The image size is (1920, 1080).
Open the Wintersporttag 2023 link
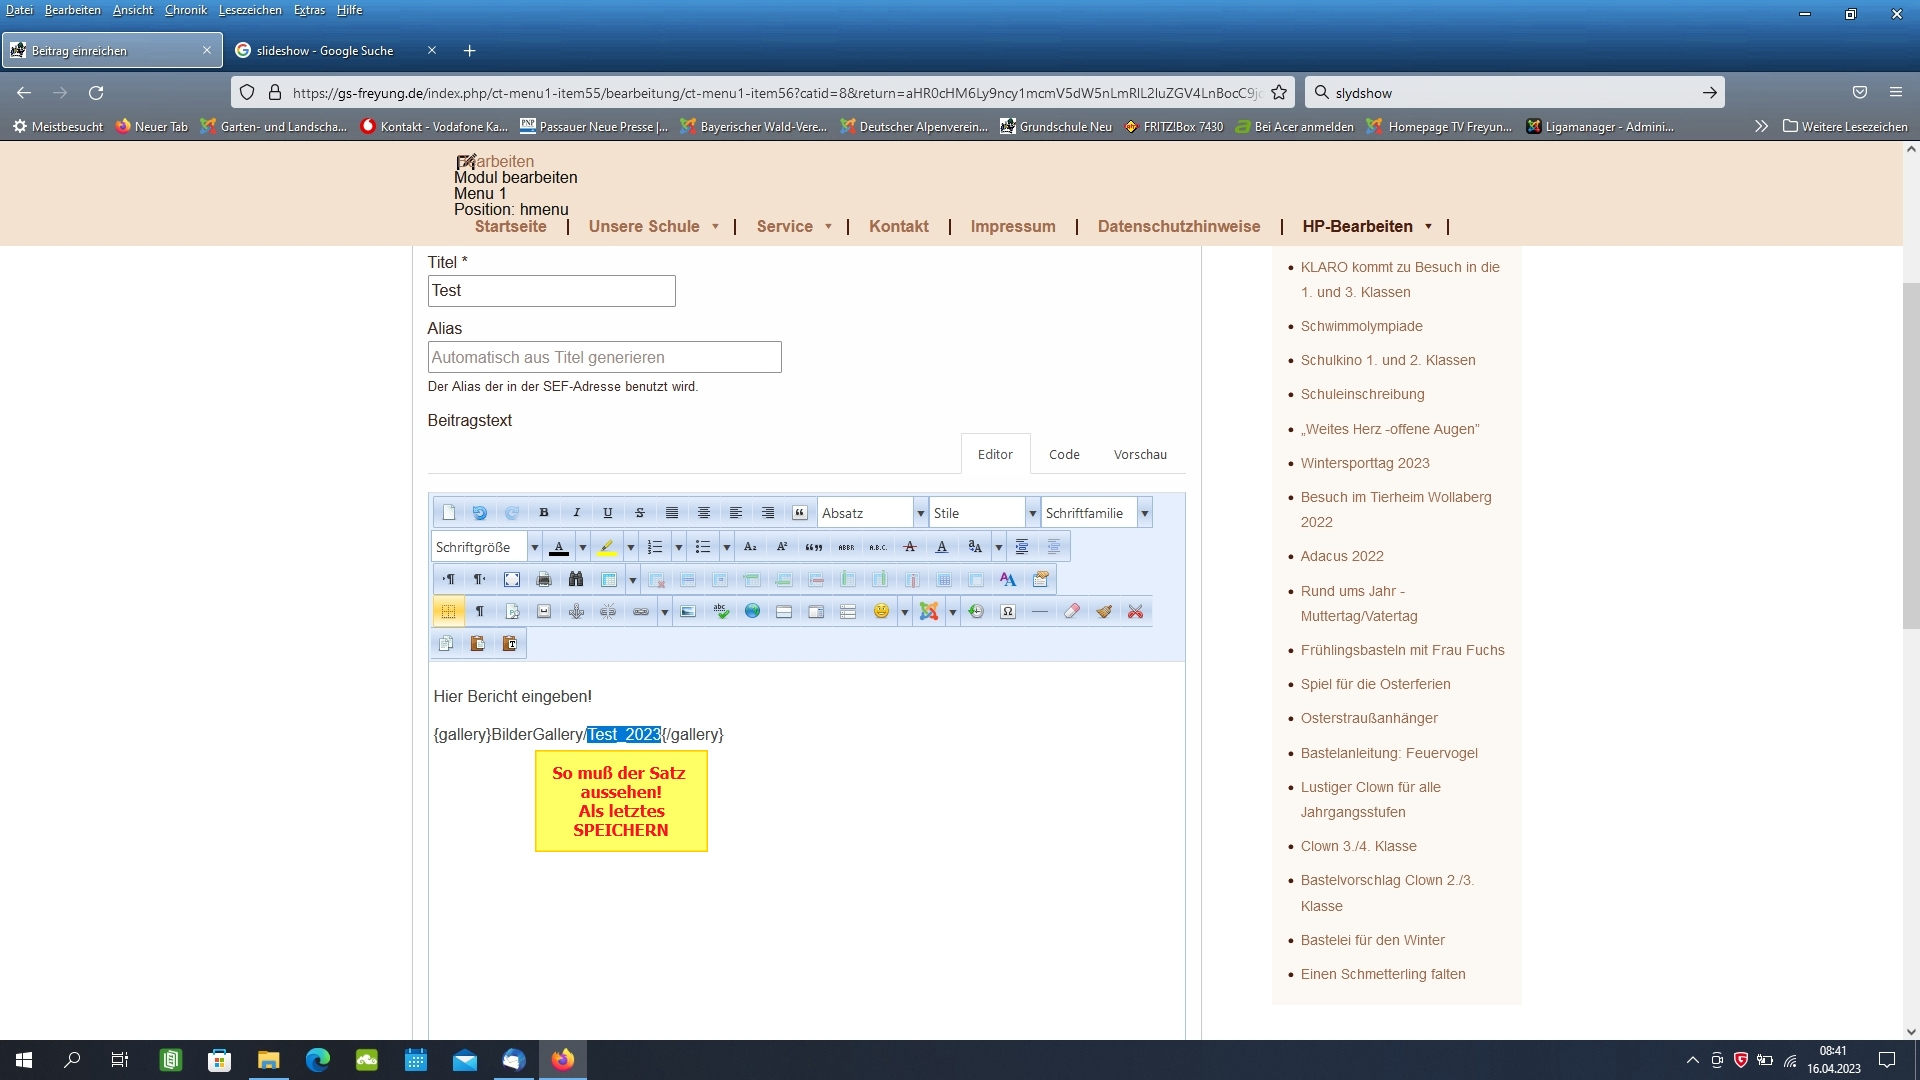point(1365,463)
